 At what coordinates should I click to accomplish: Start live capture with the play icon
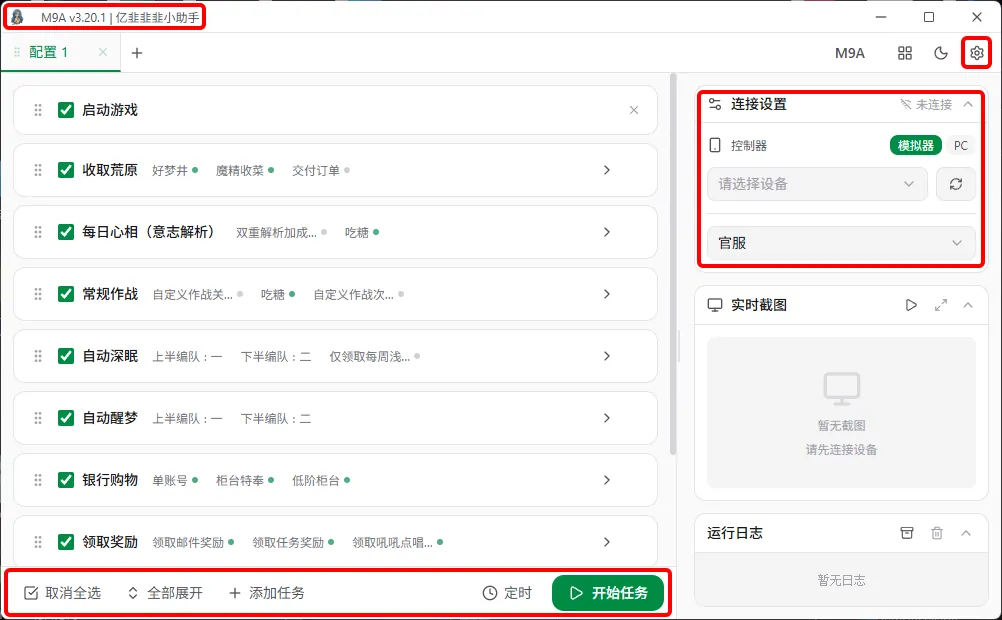pyautogui.click(x=911, y=305)
